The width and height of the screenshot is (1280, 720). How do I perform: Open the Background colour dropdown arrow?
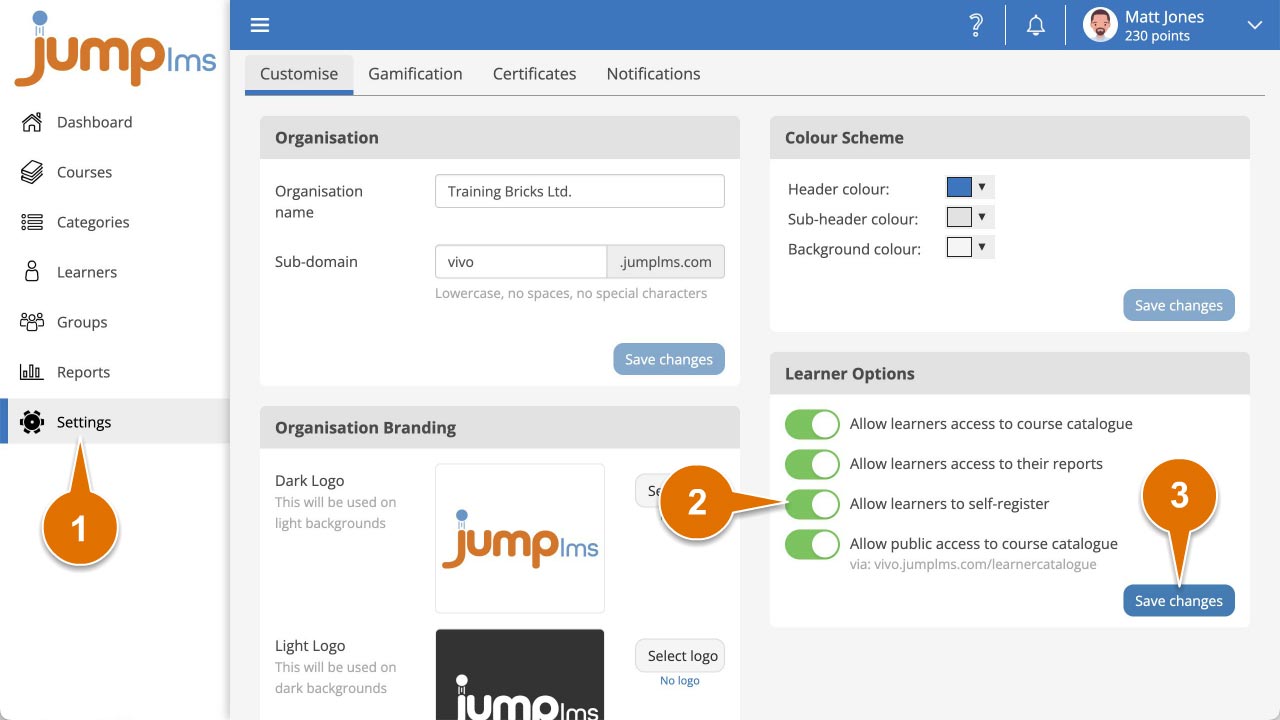[982, 247]
